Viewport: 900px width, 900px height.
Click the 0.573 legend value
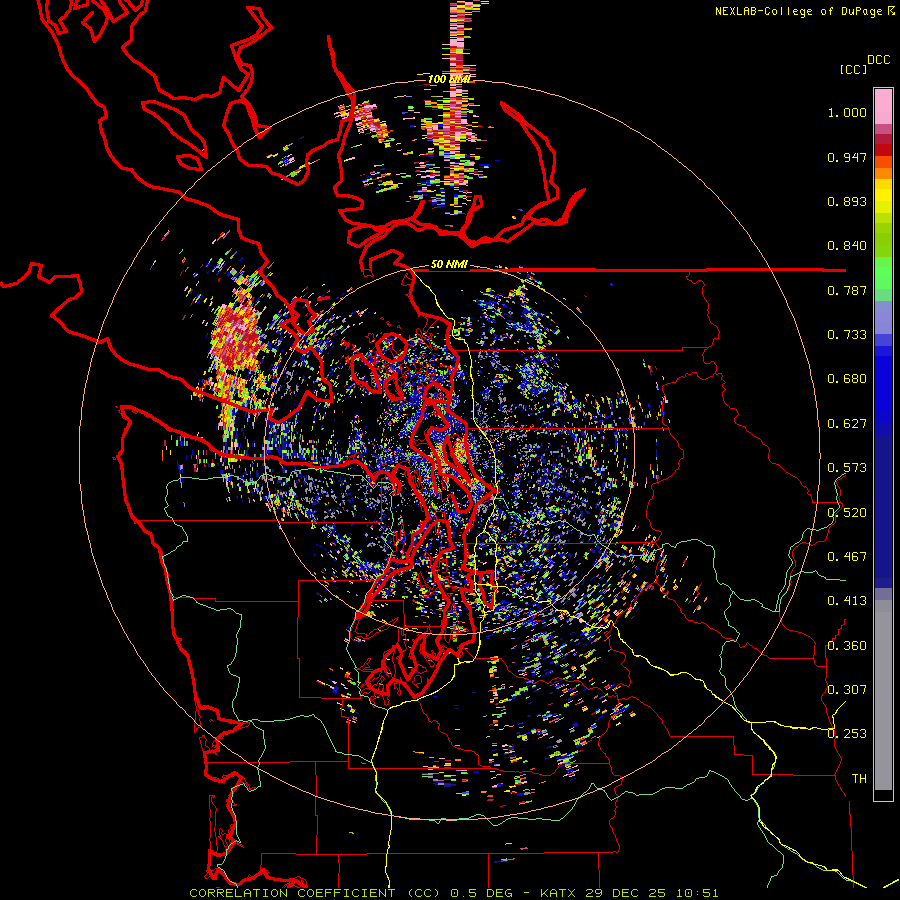tap(847, 468)
